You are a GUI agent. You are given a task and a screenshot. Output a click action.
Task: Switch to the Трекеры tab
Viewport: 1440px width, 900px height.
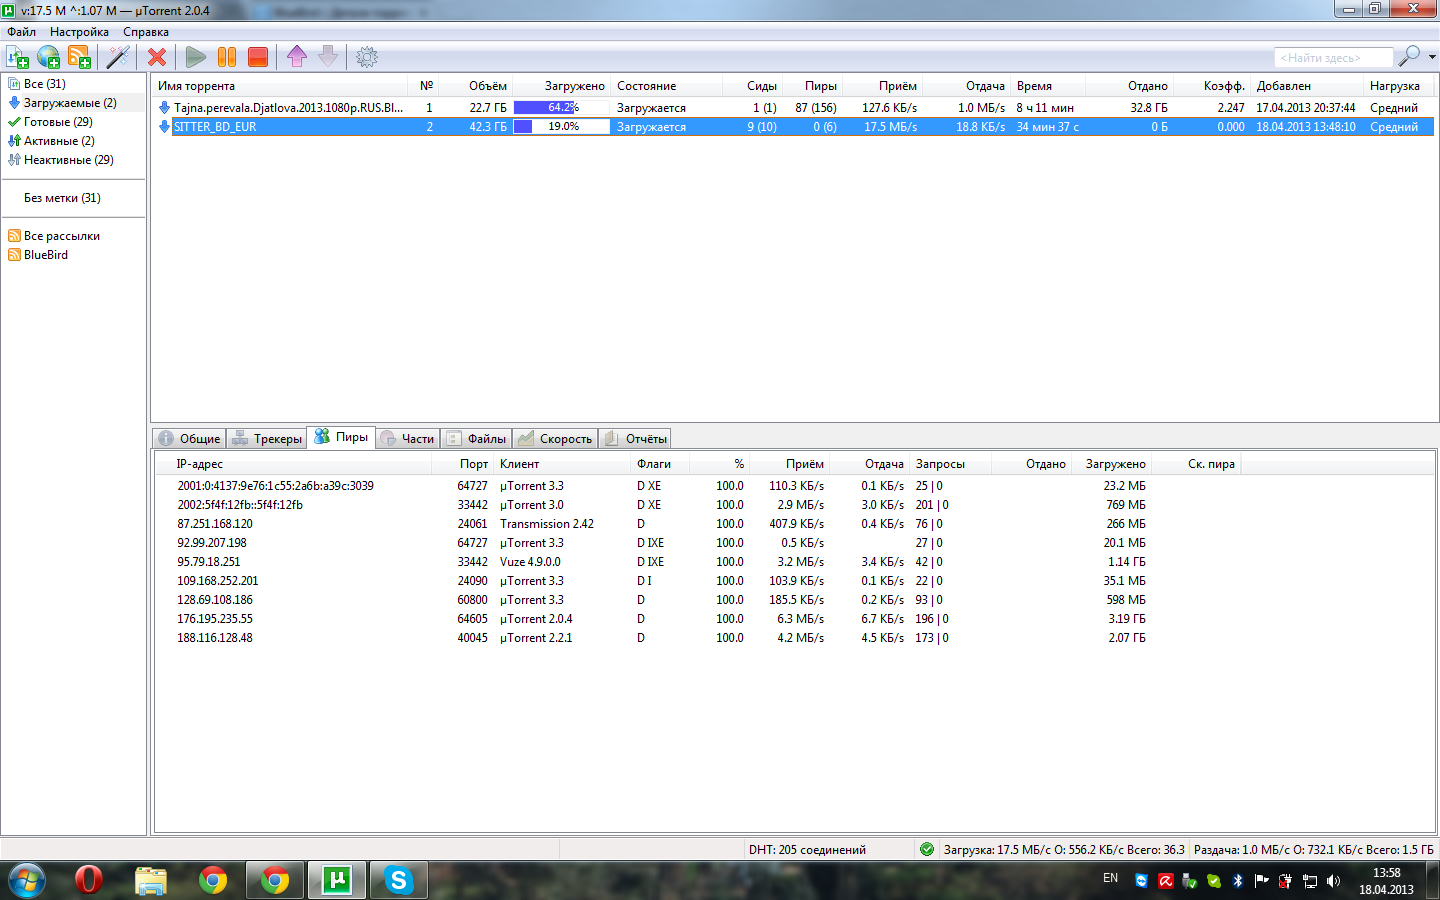[267, 439]
